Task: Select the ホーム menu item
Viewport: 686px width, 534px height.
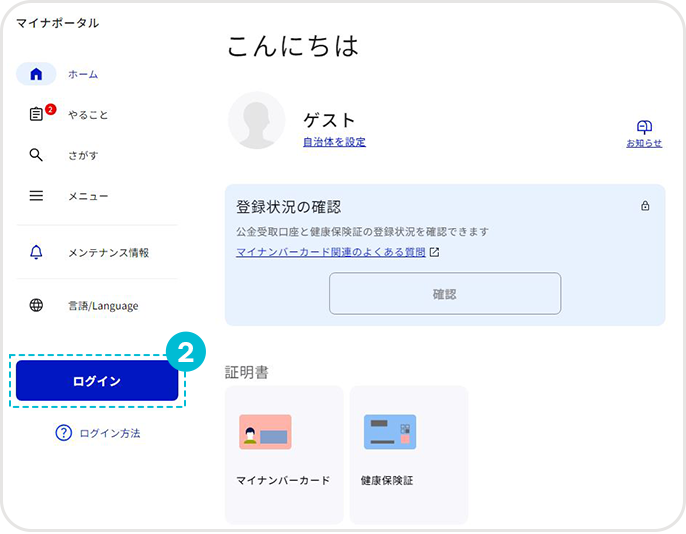Action: click(x=83, y=74)
